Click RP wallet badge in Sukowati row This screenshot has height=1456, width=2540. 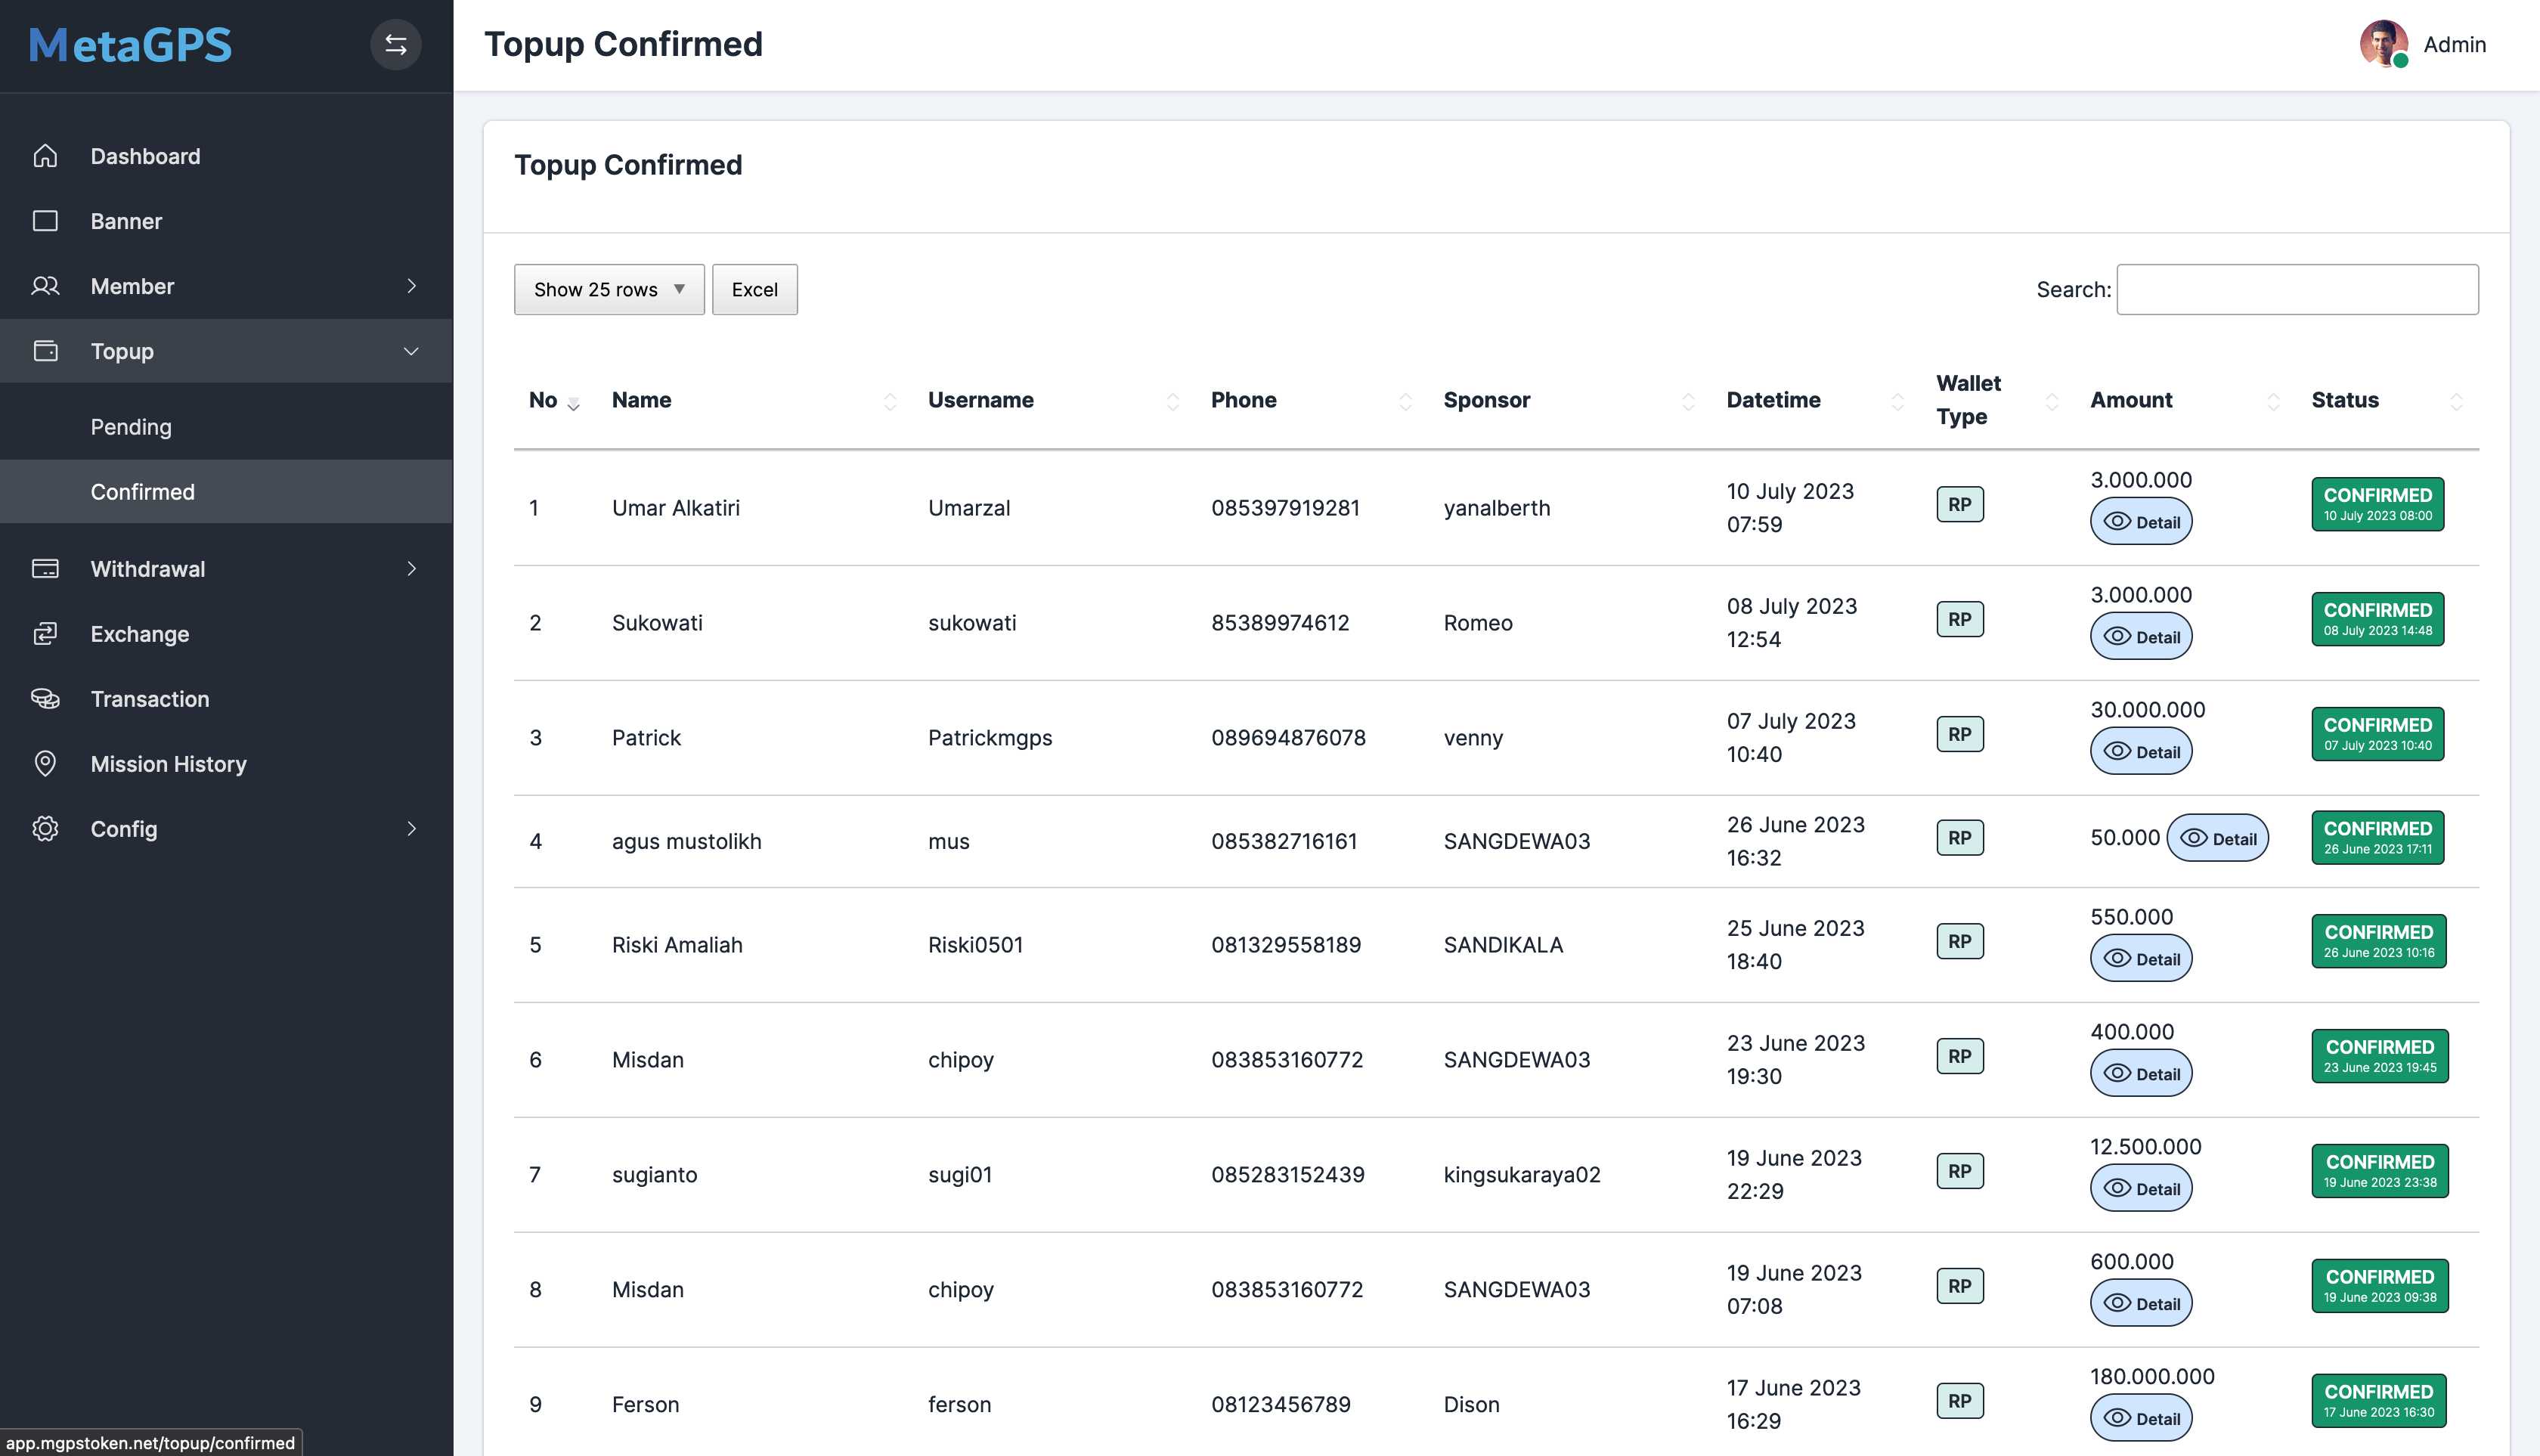(1960, 619)
